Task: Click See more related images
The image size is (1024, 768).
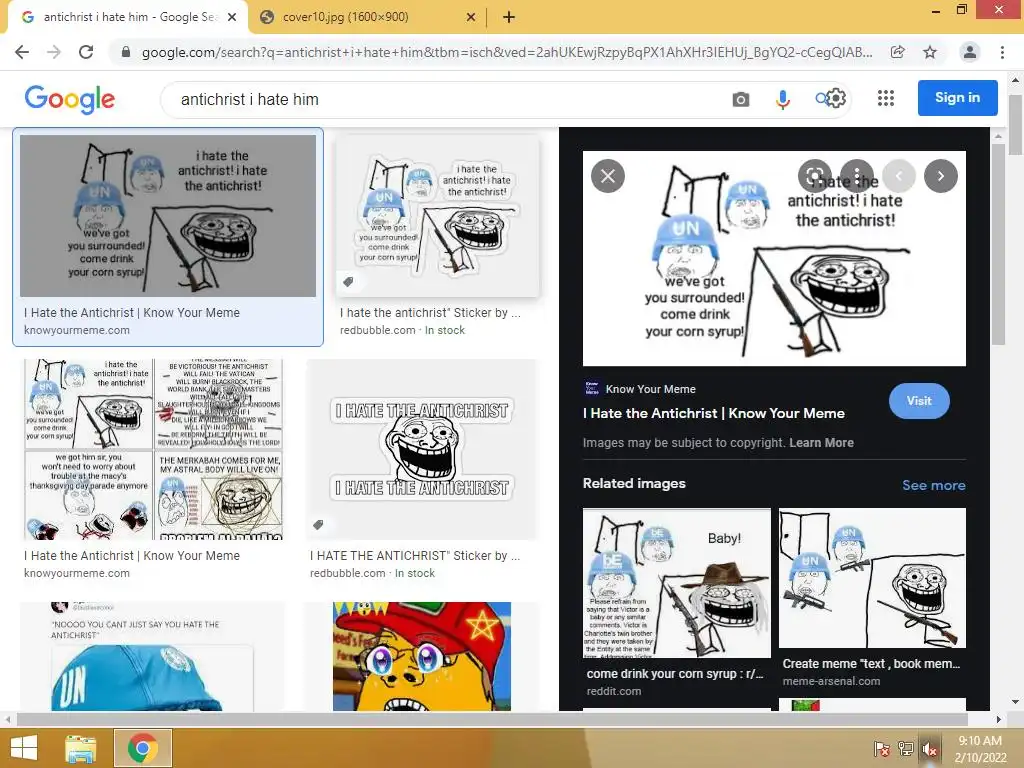Action: point(933,485)
